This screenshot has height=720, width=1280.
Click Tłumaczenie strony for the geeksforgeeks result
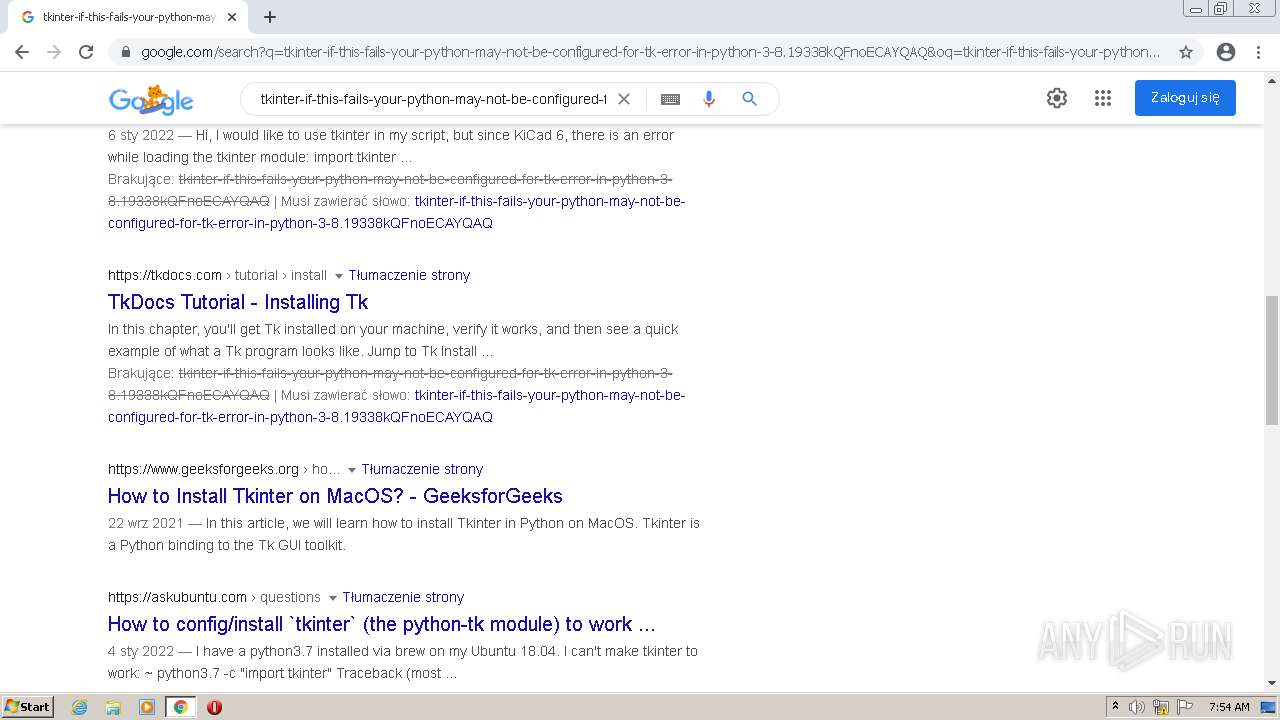click(x=422, y=469)
